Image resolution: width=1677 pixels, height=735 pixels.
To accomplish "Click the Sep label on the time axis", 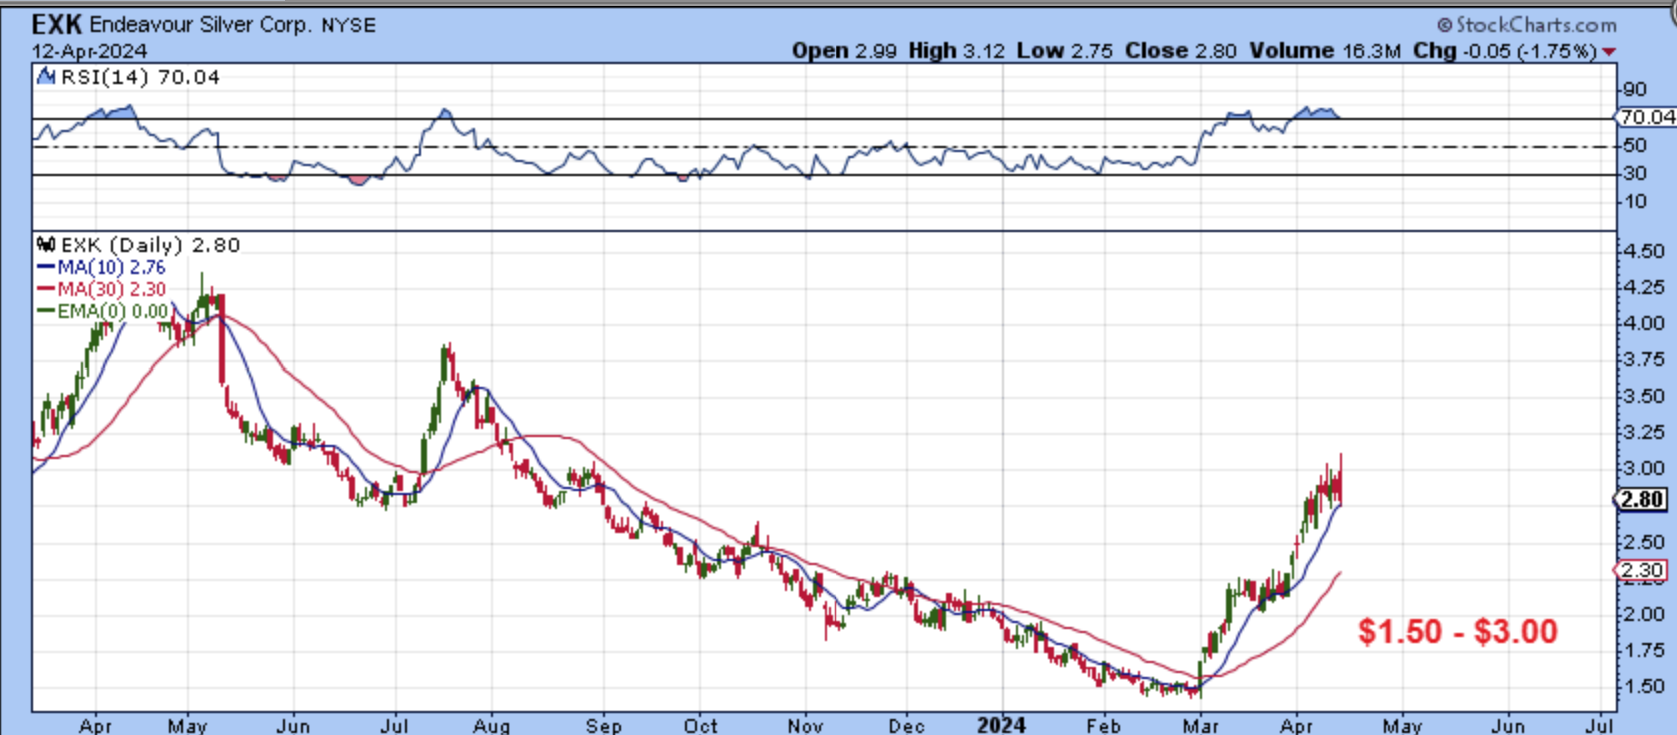I will coord(603,725).
